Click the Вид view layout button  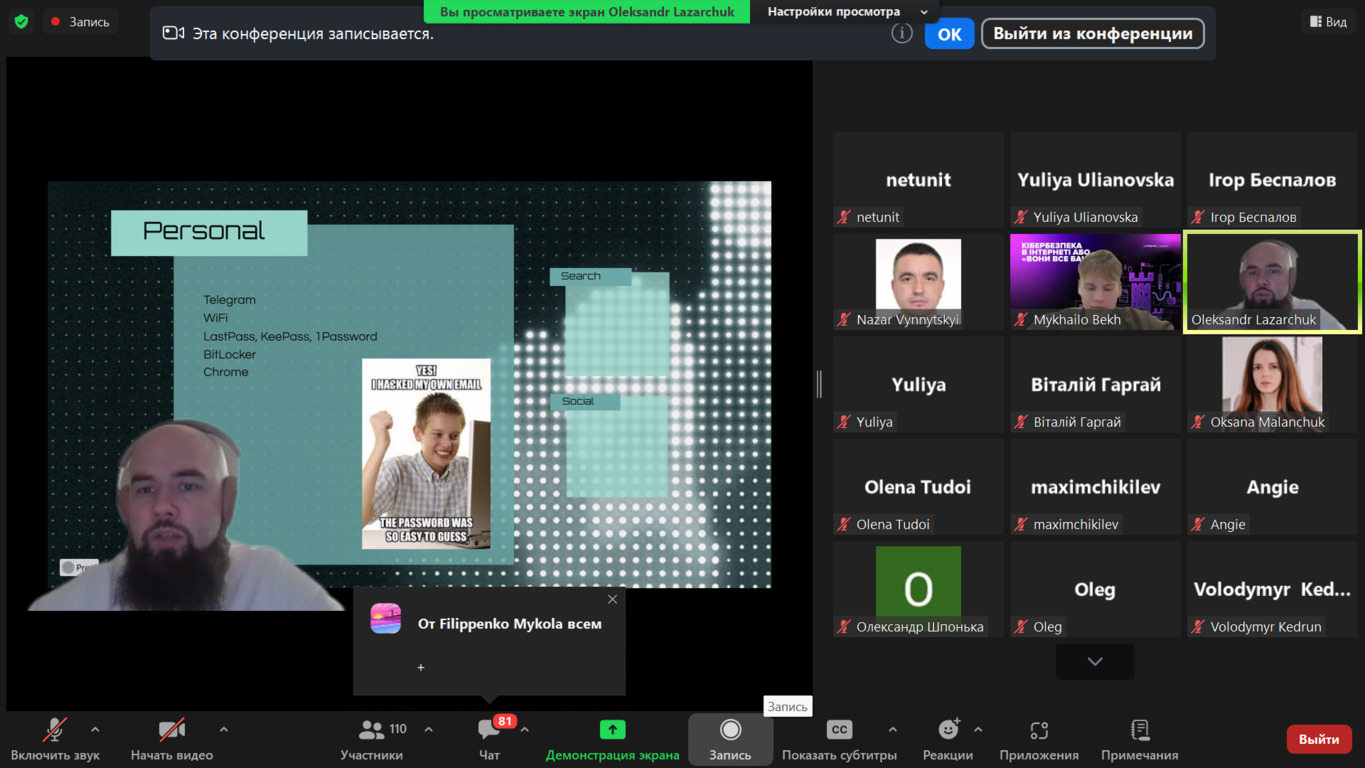tap(1328, 21)
